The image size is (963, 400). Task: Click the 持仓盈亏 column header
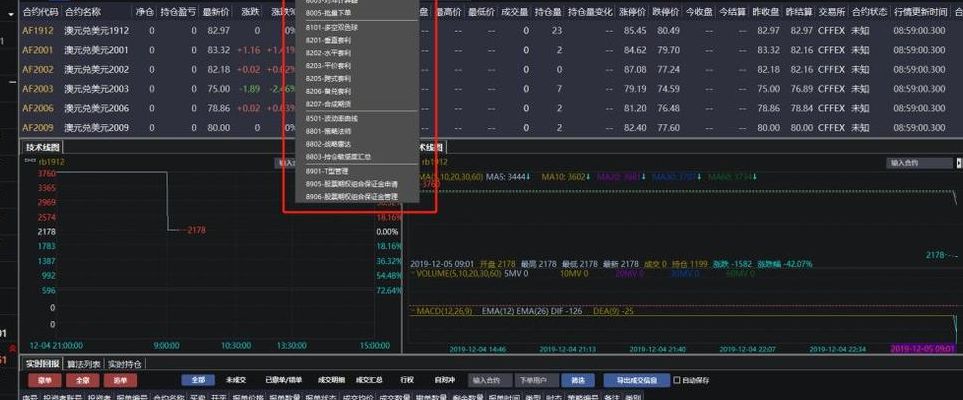point(178,12)
